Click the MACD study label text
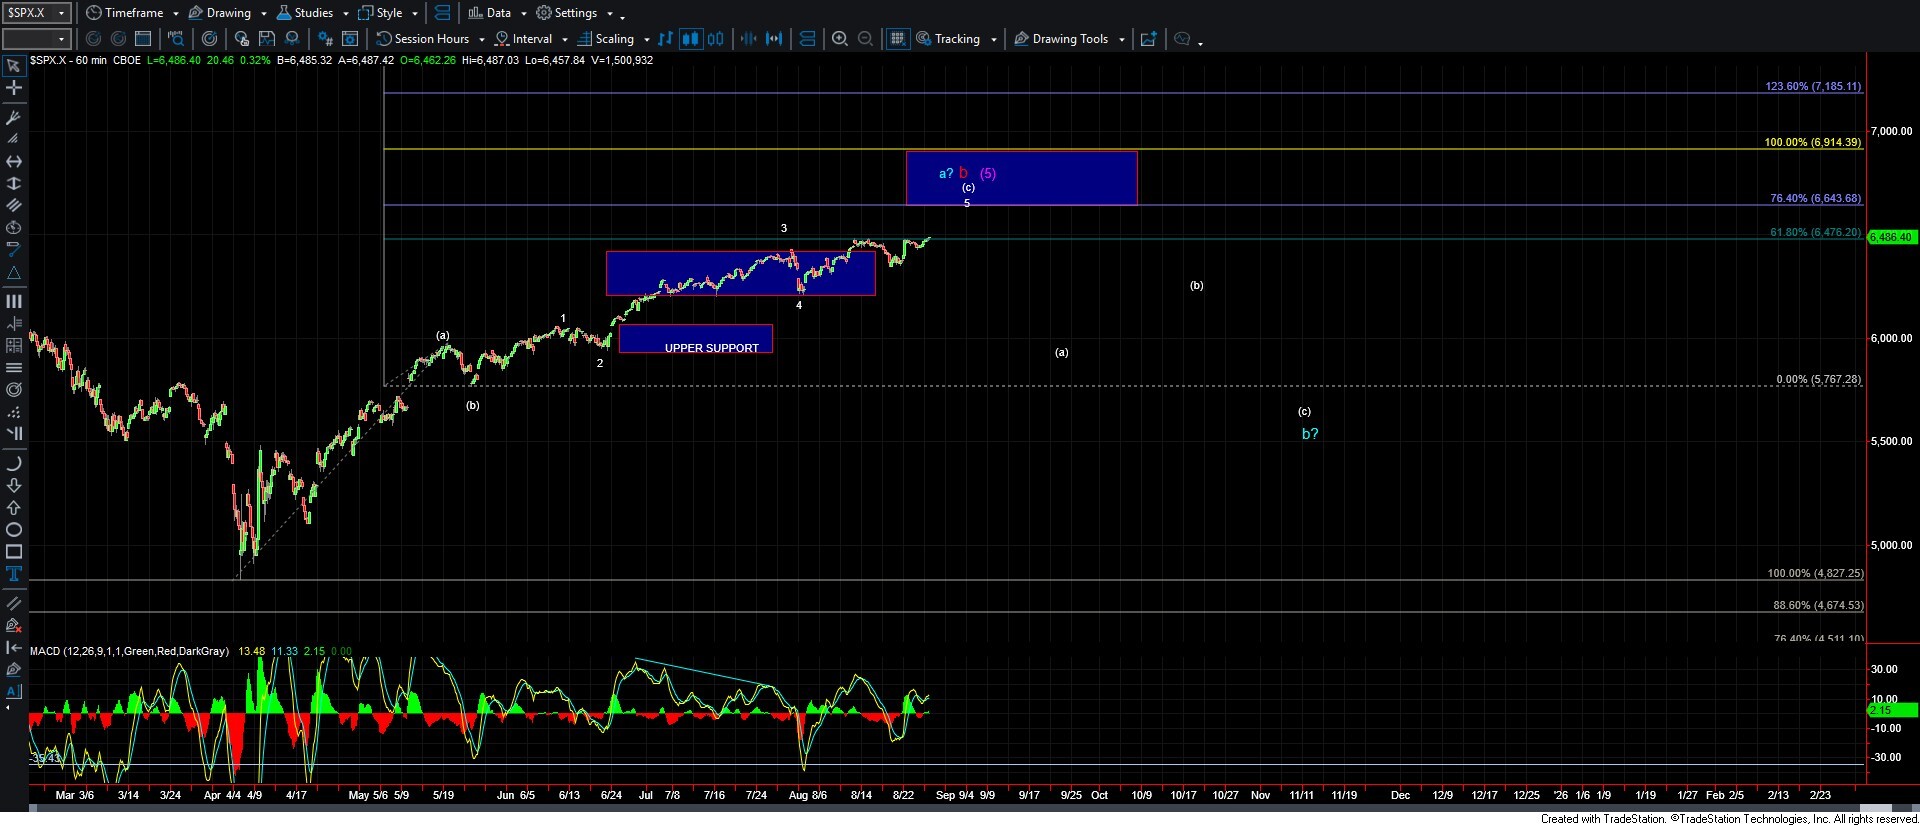 [x=129, y=651]
